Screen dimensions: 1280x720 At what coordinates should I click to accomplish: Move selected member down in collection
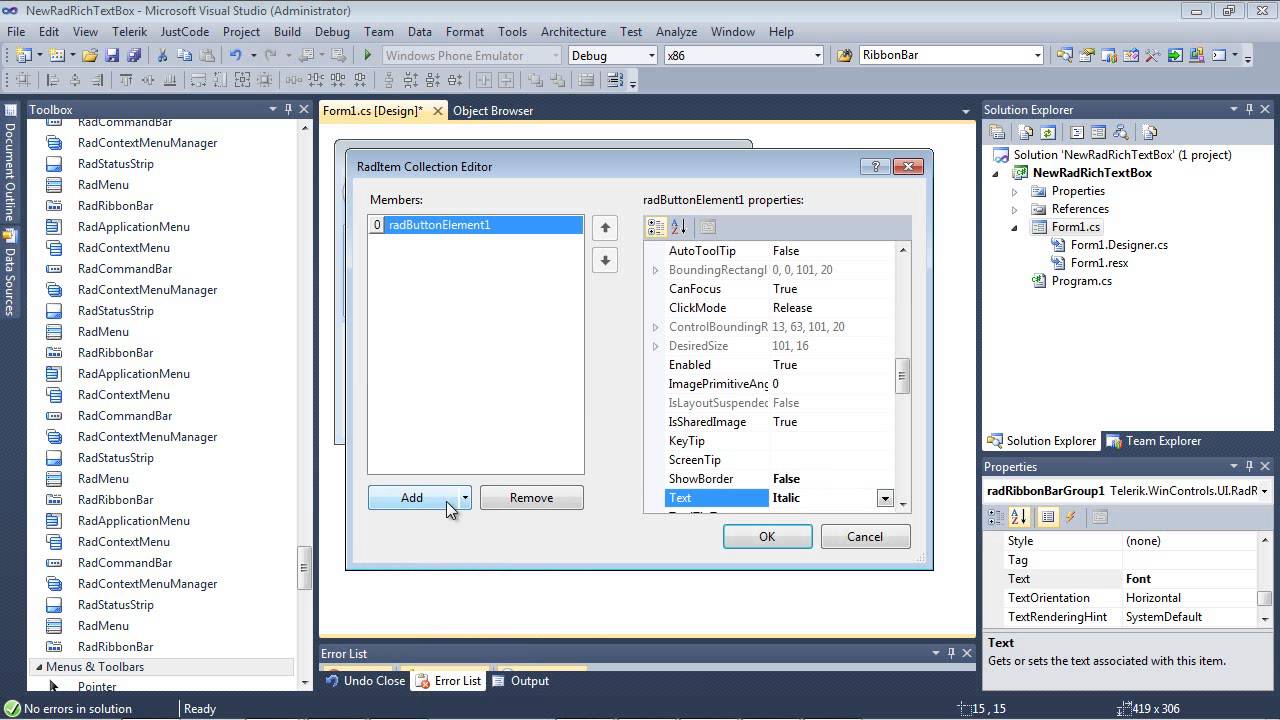coord(605,260)
